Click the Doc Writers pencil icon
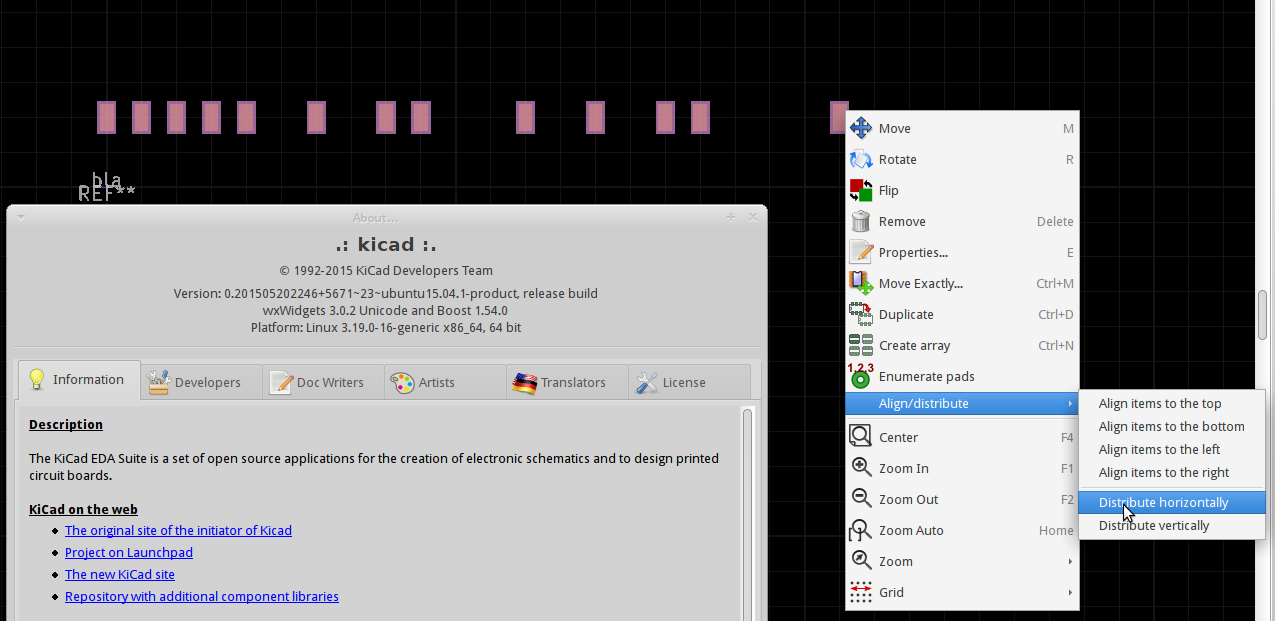The width and height of the screenshot is (1275, 621). tap(281, 382)
